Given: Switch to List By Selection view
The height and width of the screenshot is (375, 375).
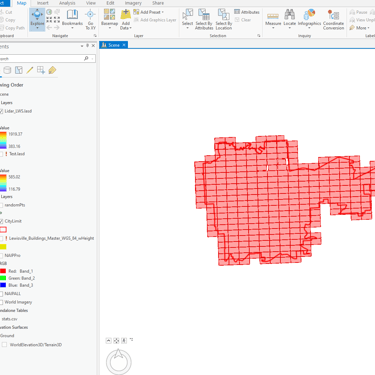Looking at the screenshot, I should (x=19, y=70).
